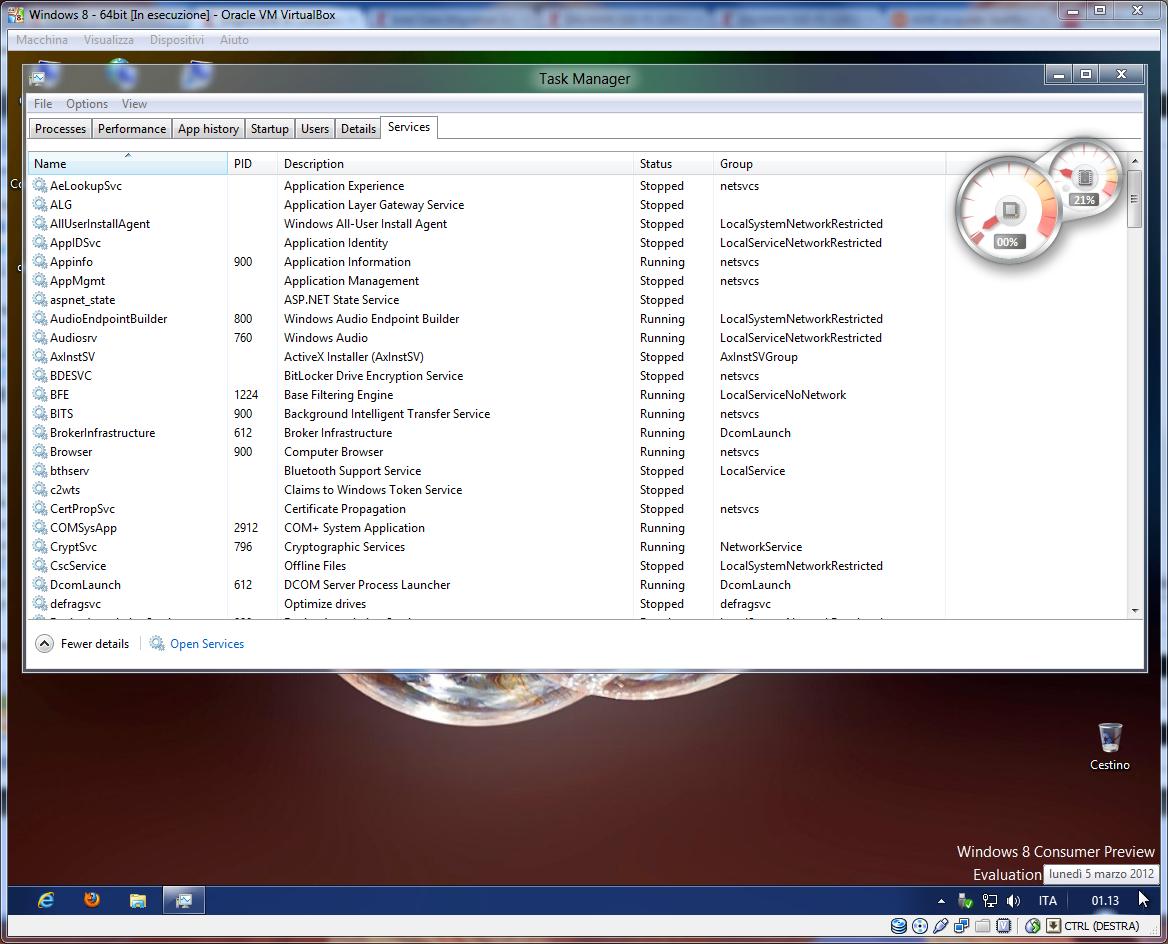Open the Aiuto menu in VirtualBox

point(234,39)
